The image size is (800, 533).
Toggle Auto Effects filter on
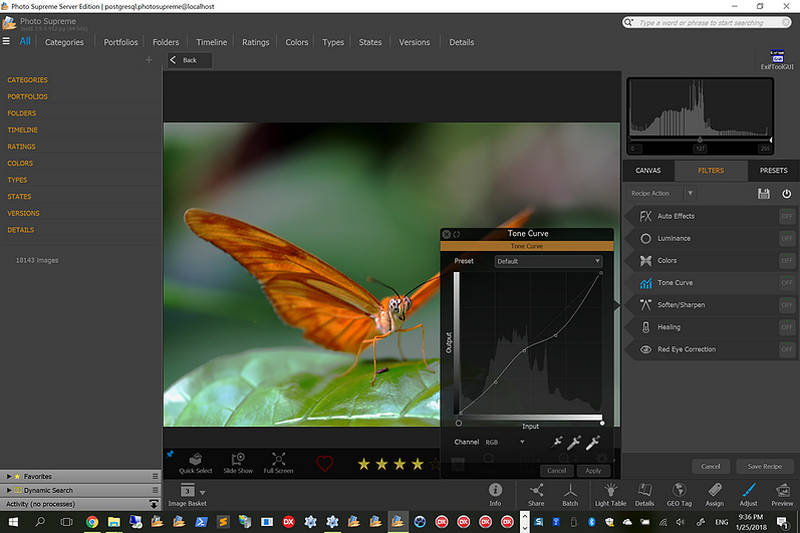[787, 216]
